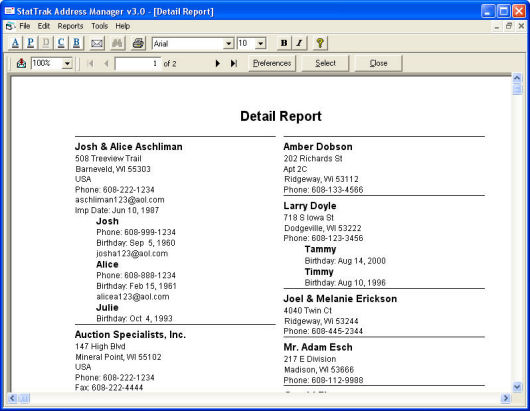Click the 'C' toolbar icon
Viewport: 530px width, 411px height.
pyautogui.click(x=61, y=43)
